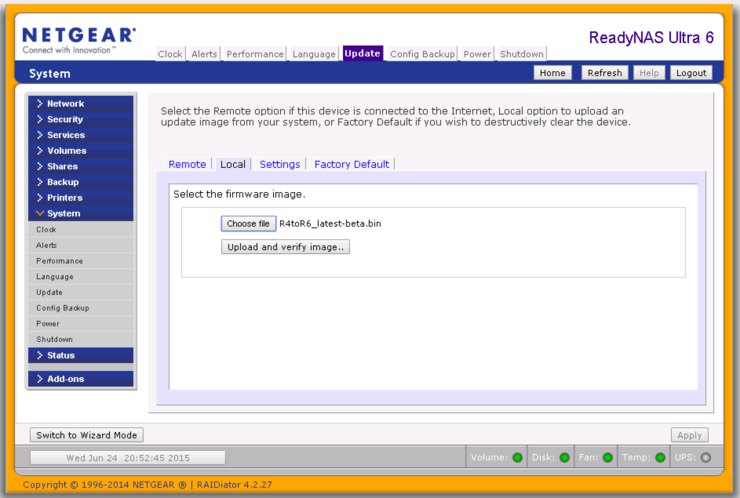Click 'Select the firmware image.' text
This screenshot has width=740, height=498.
pyautogui.click(x=239, y=194)
